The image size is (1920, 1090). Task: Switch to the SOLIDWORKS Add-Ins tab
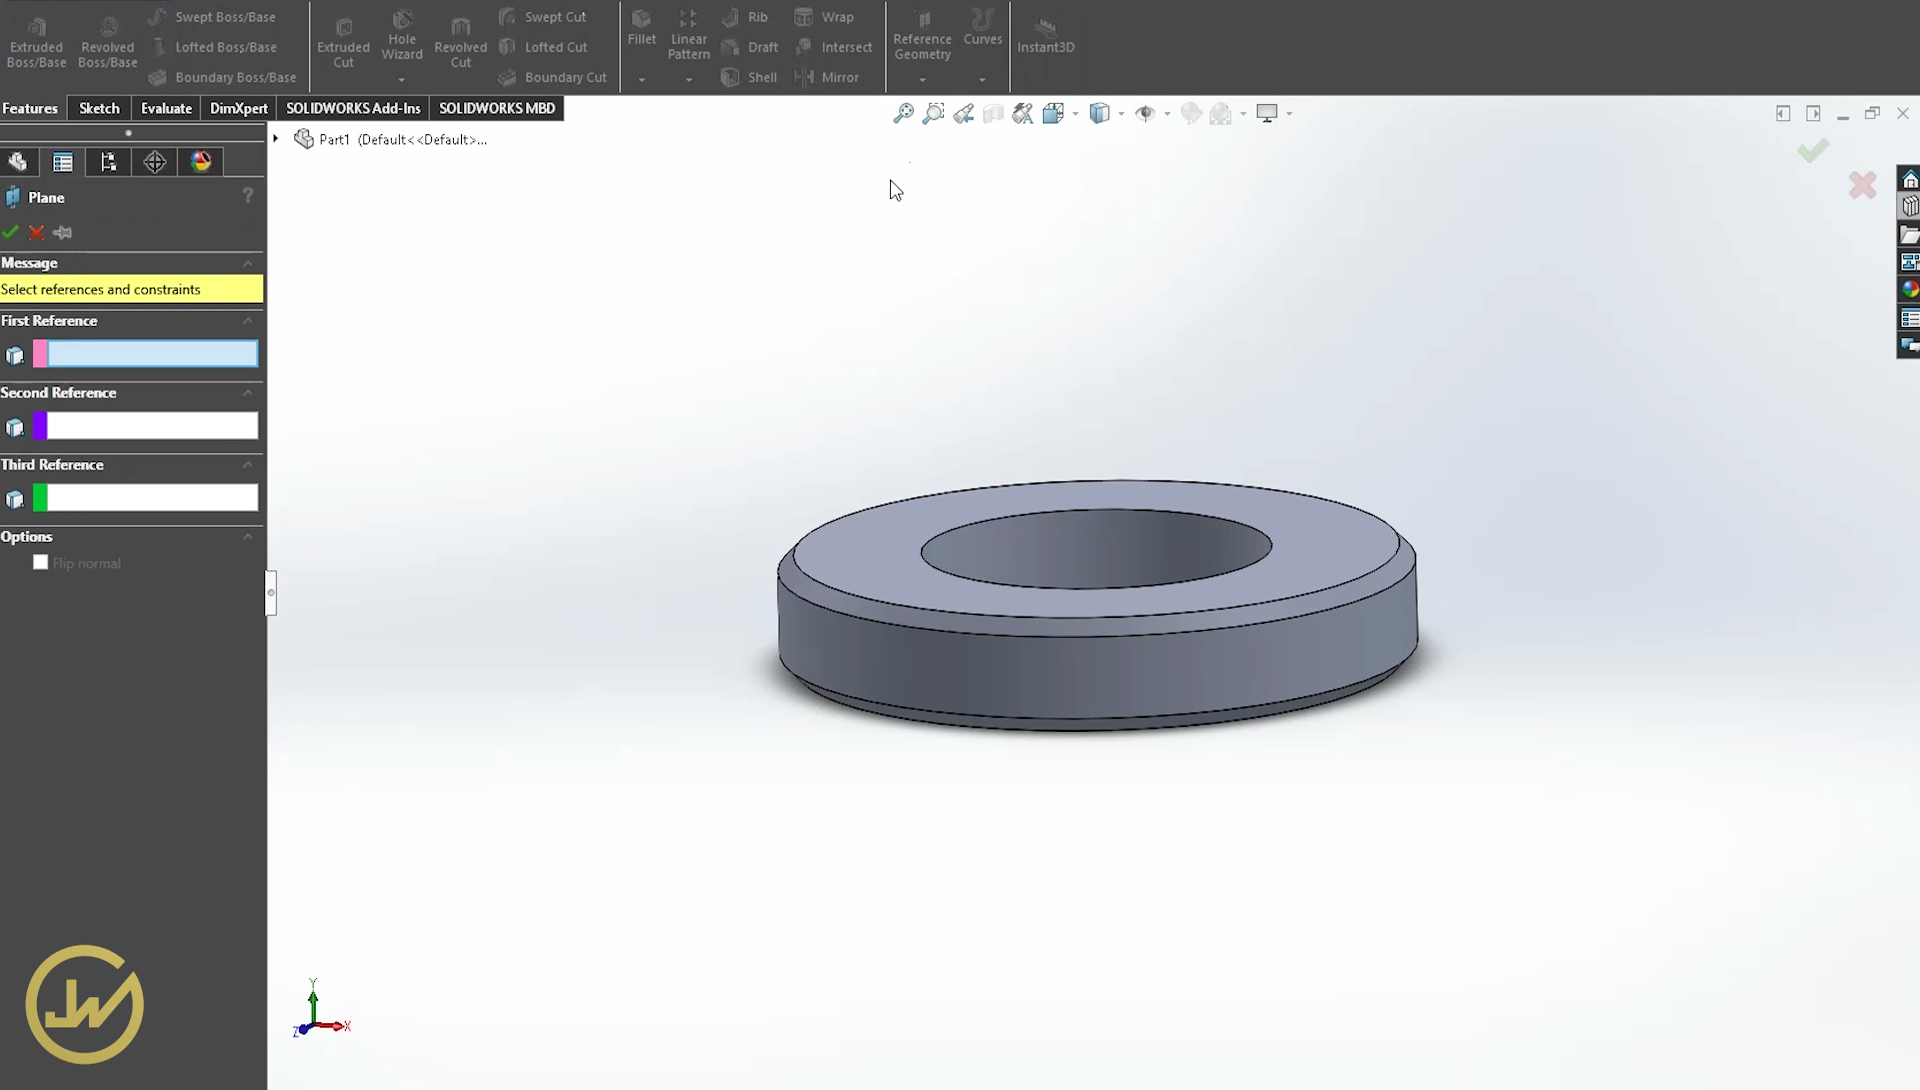(353, 108)
